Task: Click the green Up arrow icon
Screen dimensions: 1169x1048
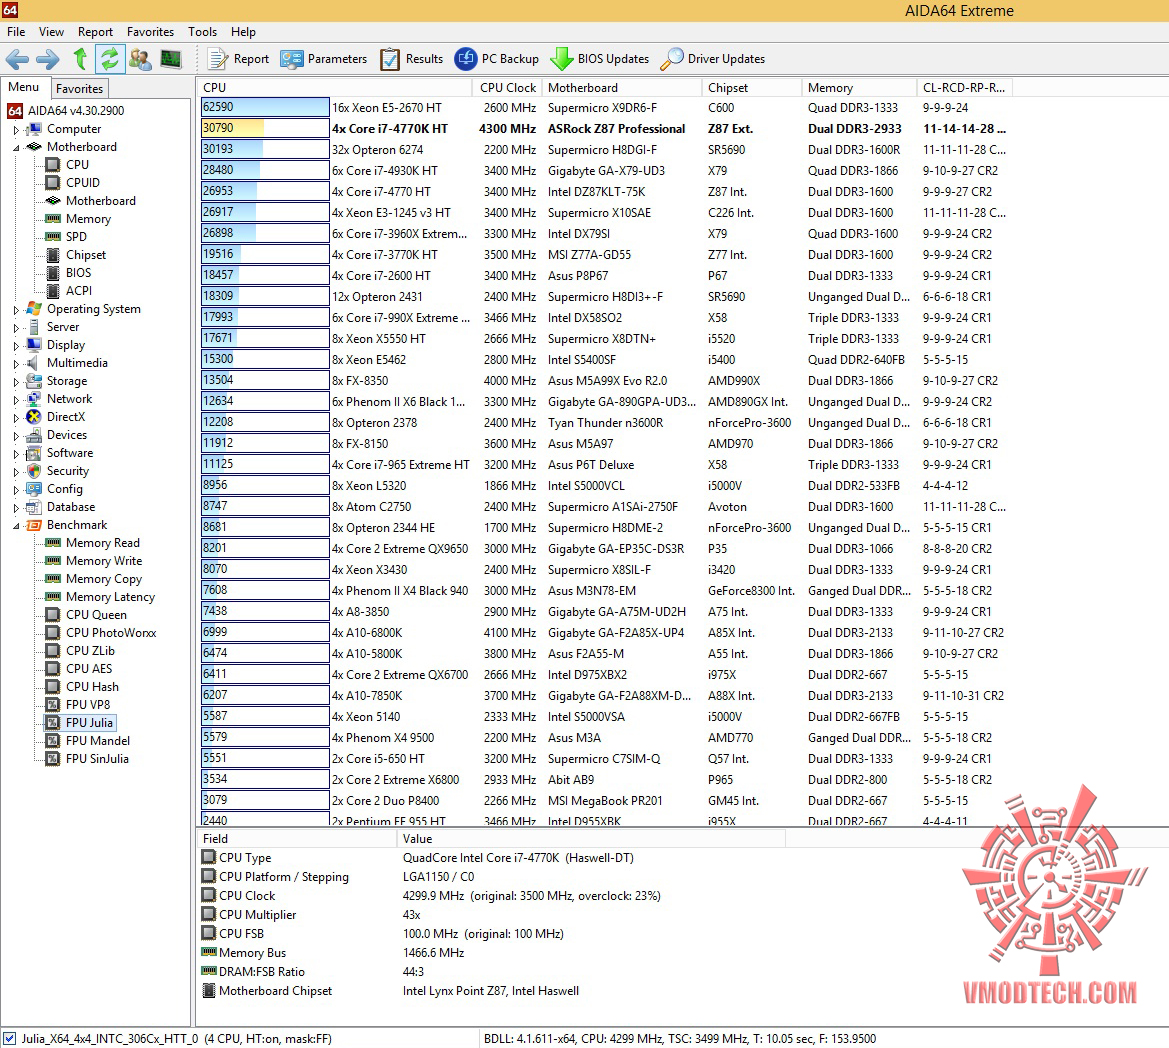Action: pos(80,59)
